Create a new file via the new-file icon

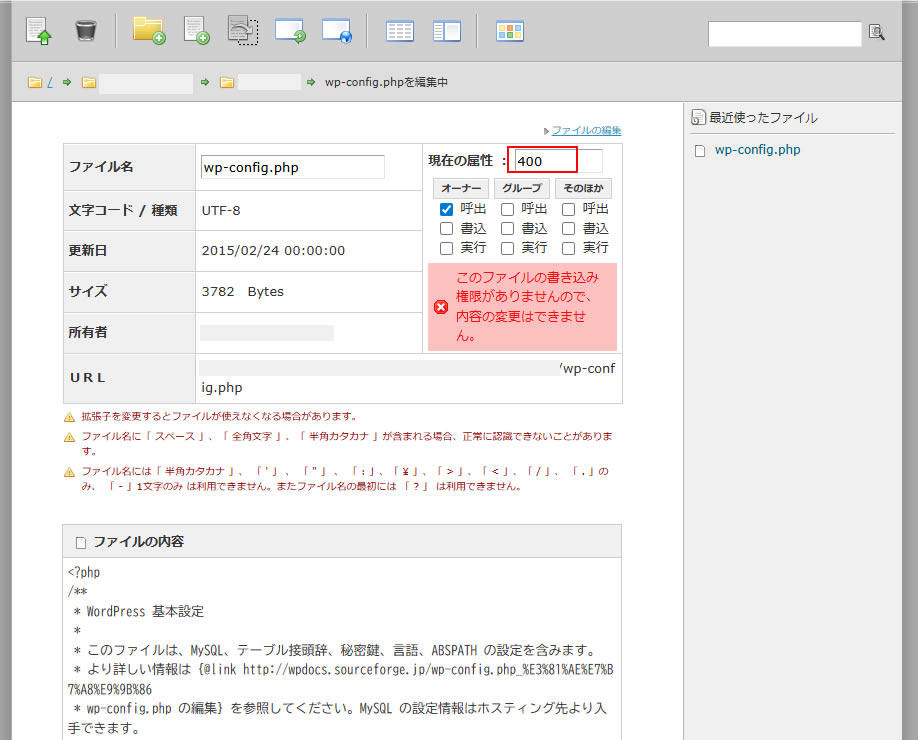(196, 30)
